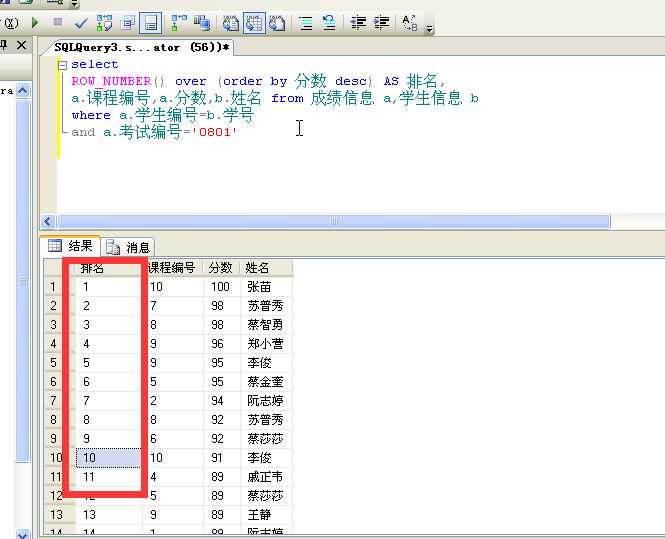Select the 排名 cell with value 11

109,477
